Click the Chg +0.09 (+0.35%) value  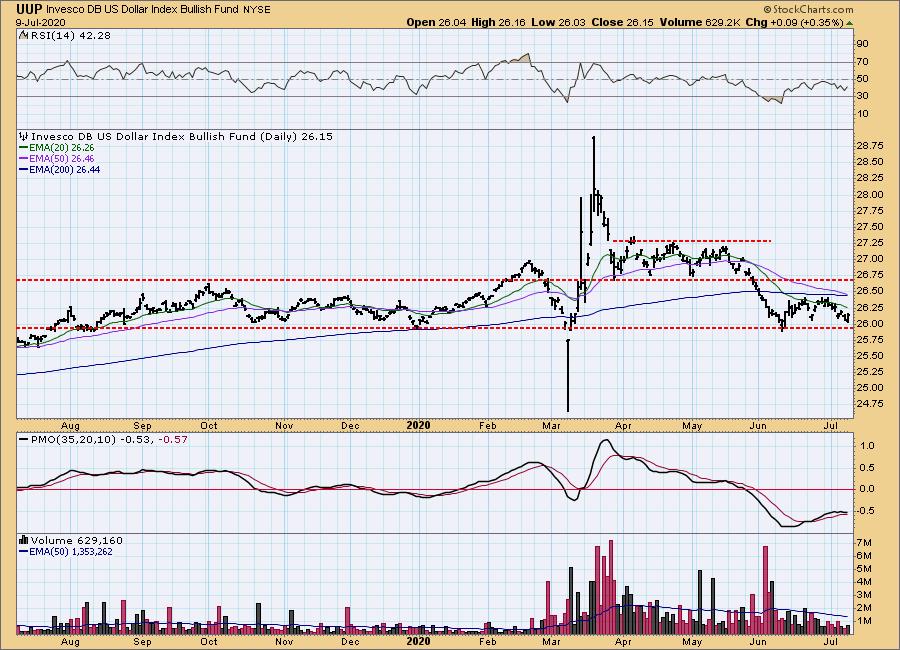[794, 22]
